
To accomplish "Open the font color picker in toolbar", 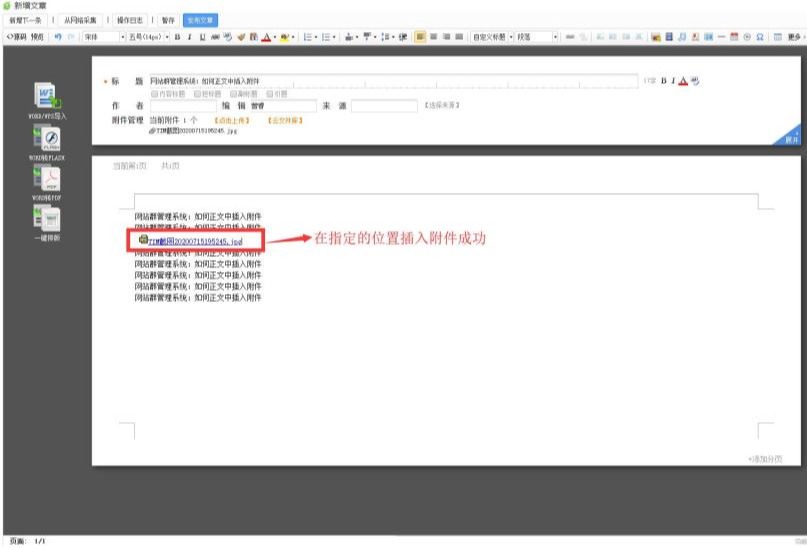I will click(x=267, y=36).
